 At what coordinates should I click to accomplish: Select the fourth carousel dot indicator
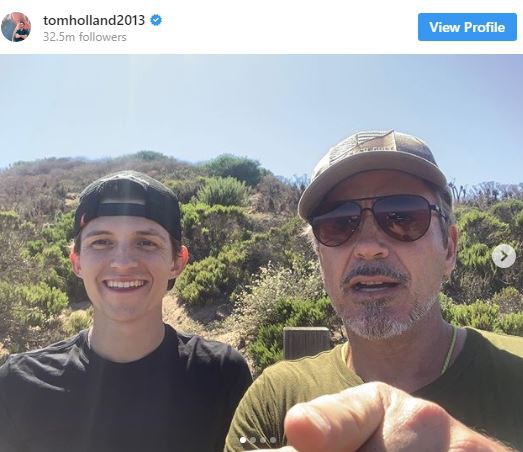click(x=273, y=440)
